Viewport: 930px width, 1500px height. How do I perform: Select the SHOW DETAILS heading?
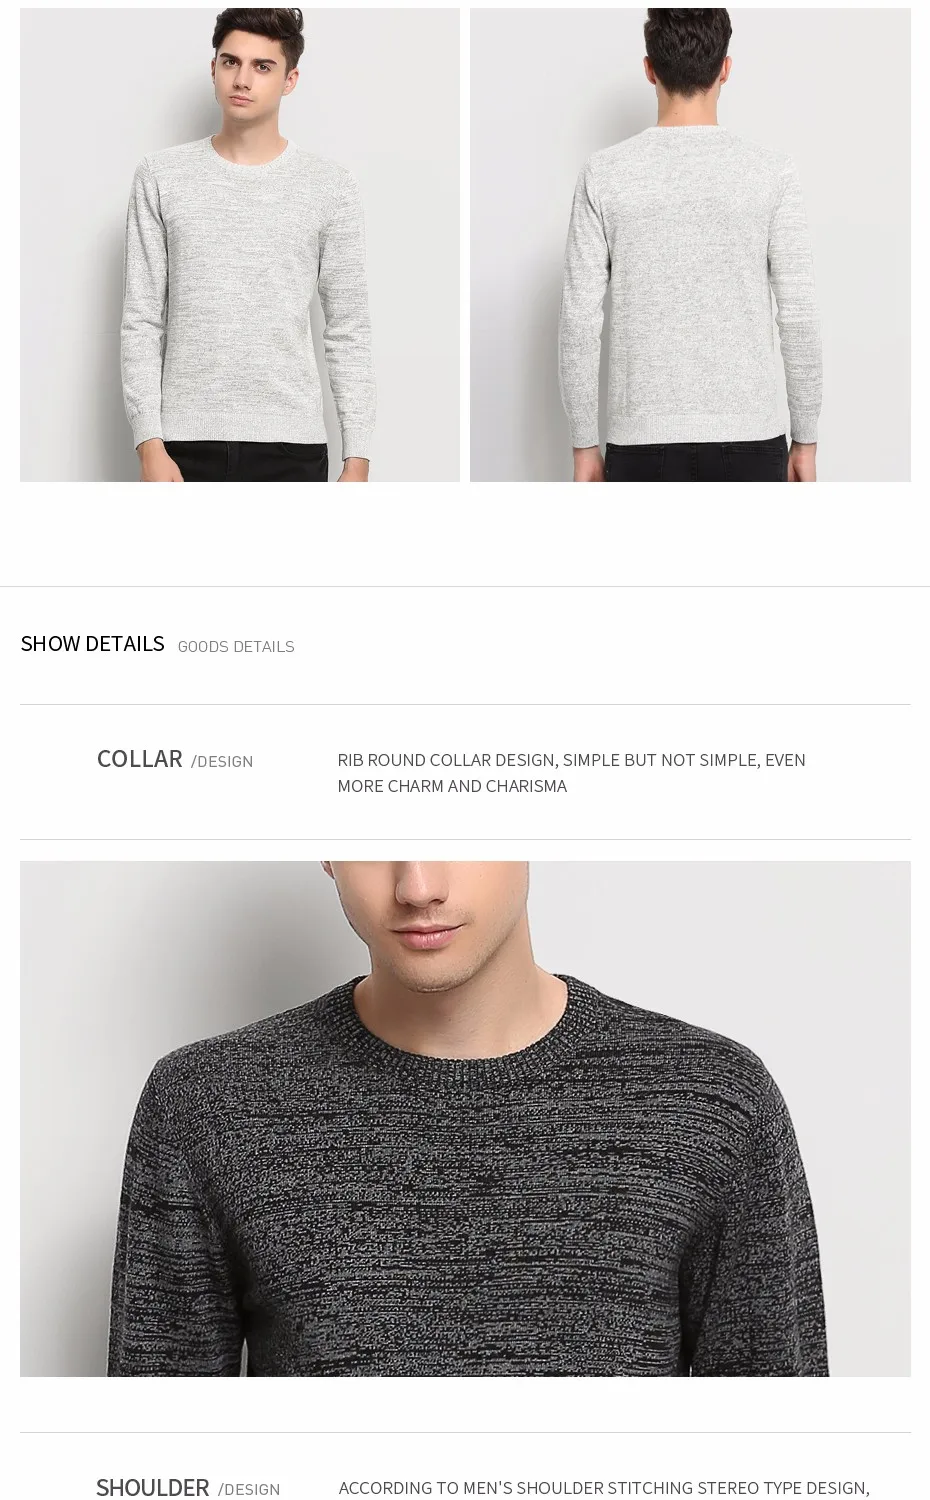(92, 644)
